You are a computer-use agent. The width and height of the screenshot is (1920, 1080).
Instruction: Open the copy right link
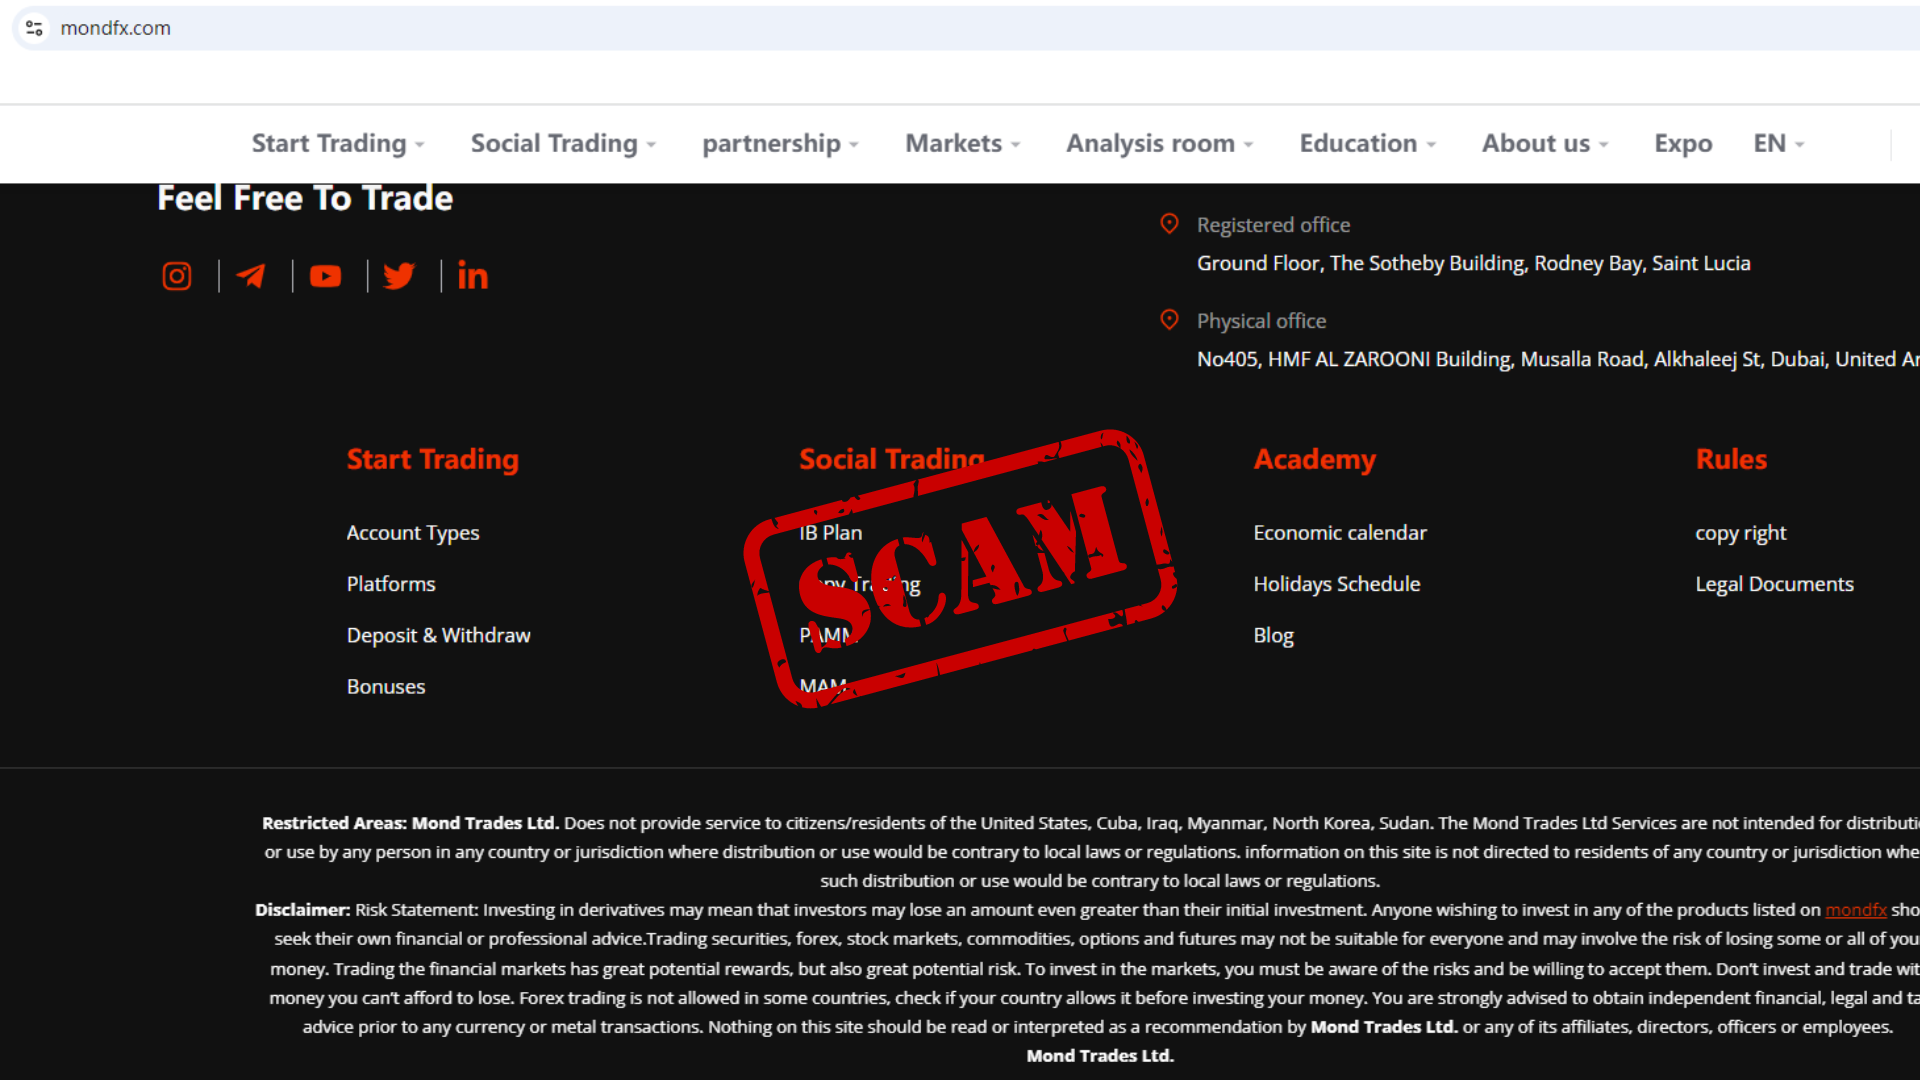coord(1740,534)
